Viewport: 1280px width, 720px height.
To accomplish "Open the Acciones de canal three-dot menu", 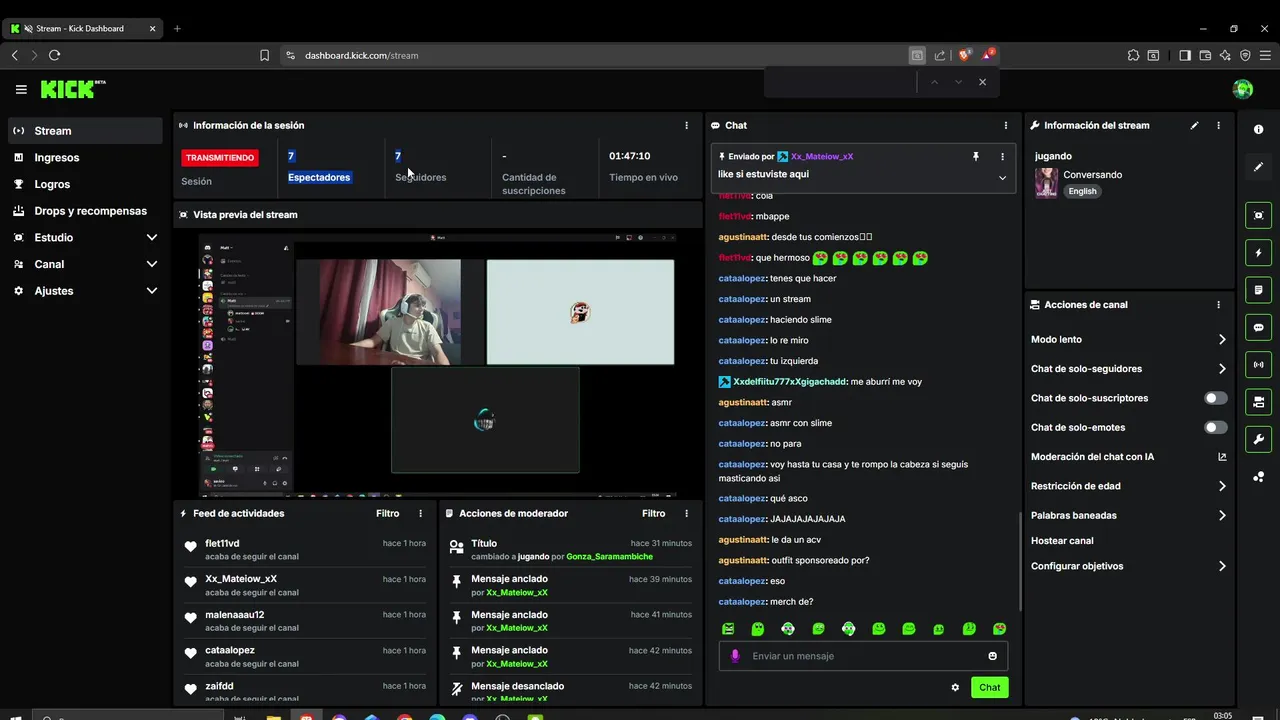I will [x=1218, y=305].
